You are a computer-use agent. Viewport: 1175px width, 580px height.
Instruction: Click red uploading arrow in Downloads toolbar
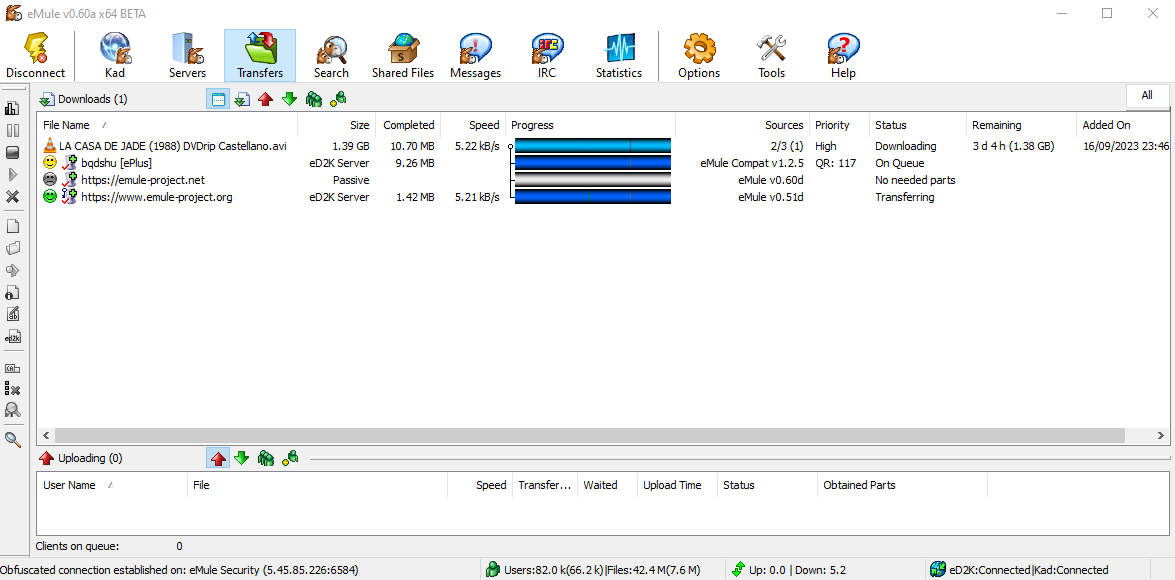click(x=265, y=99)
